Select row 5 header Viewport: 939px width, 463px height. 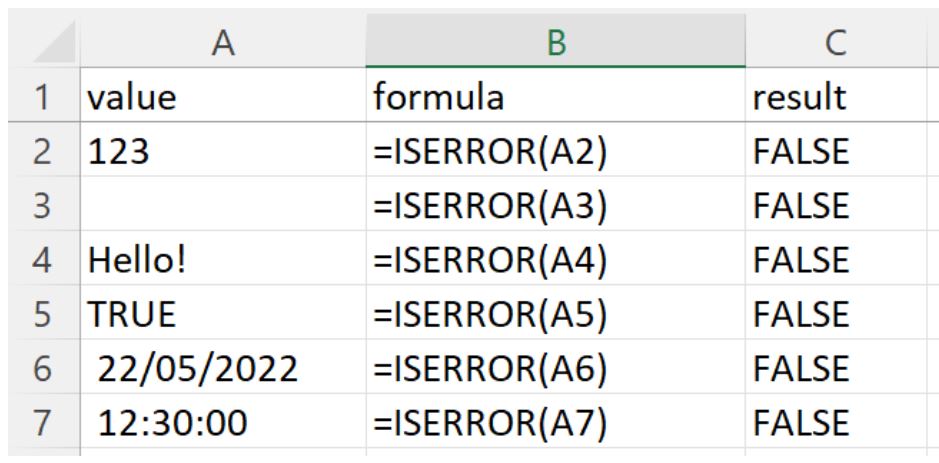pos(39,320)
